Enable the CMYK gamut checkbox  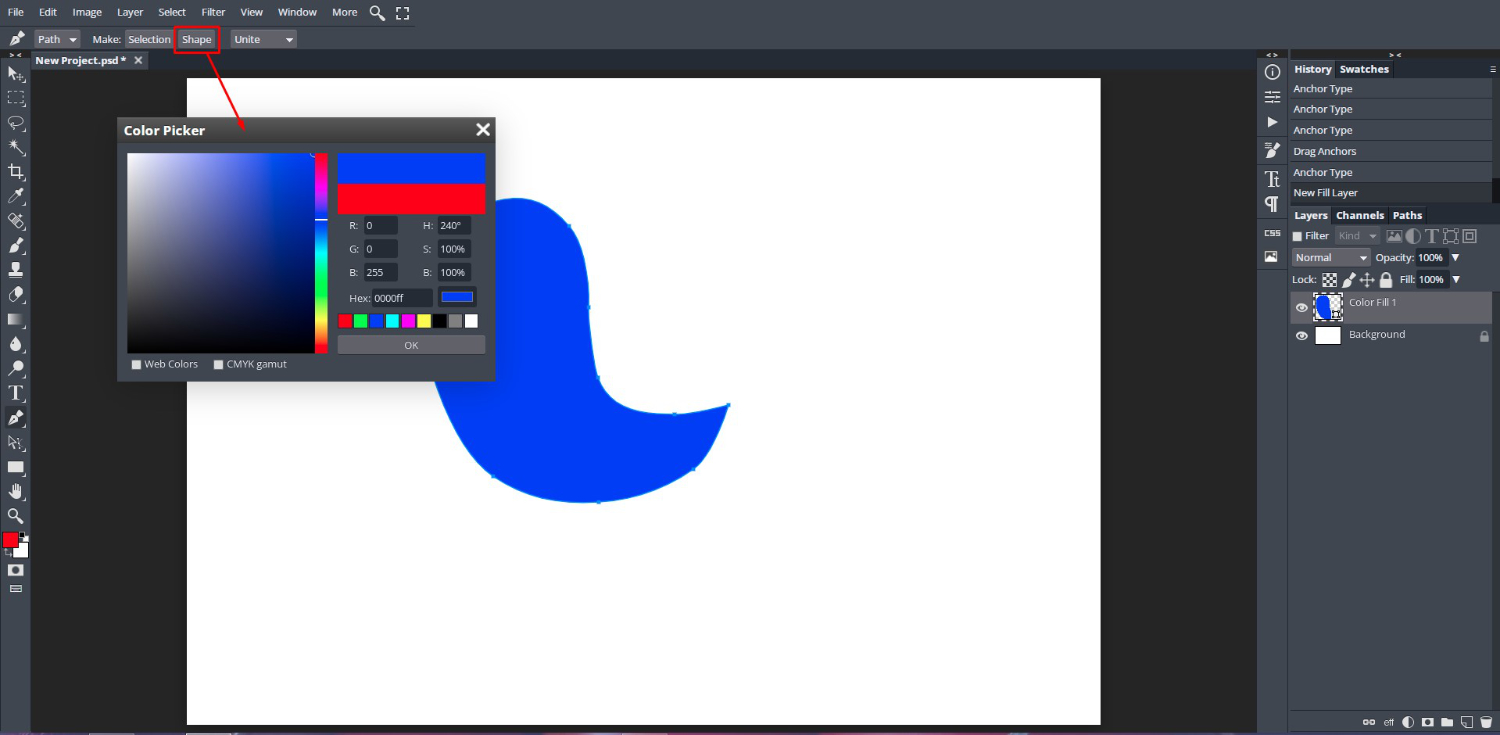[219, 365]
